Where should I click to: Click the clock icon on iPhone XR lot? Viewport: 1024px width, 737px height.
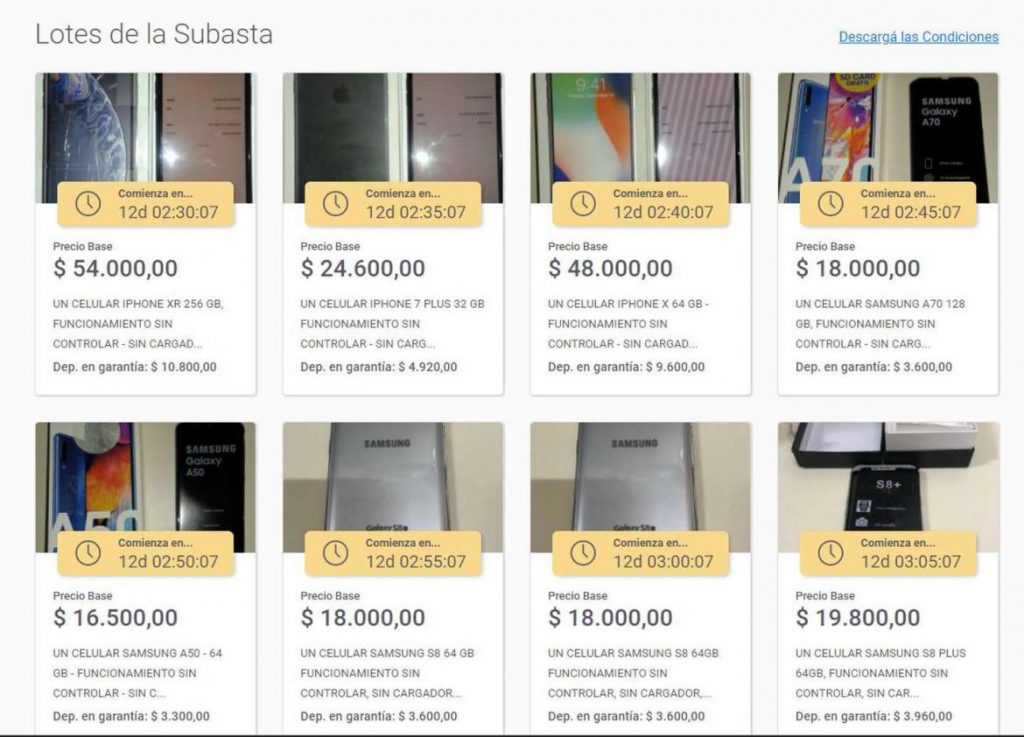[88, 204]
